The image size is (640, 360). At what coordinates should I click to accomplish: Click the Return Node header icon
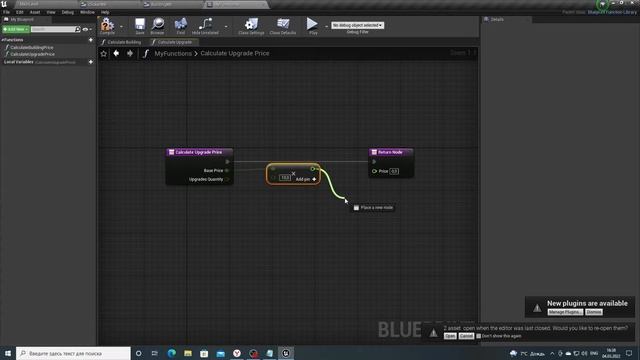374,152
